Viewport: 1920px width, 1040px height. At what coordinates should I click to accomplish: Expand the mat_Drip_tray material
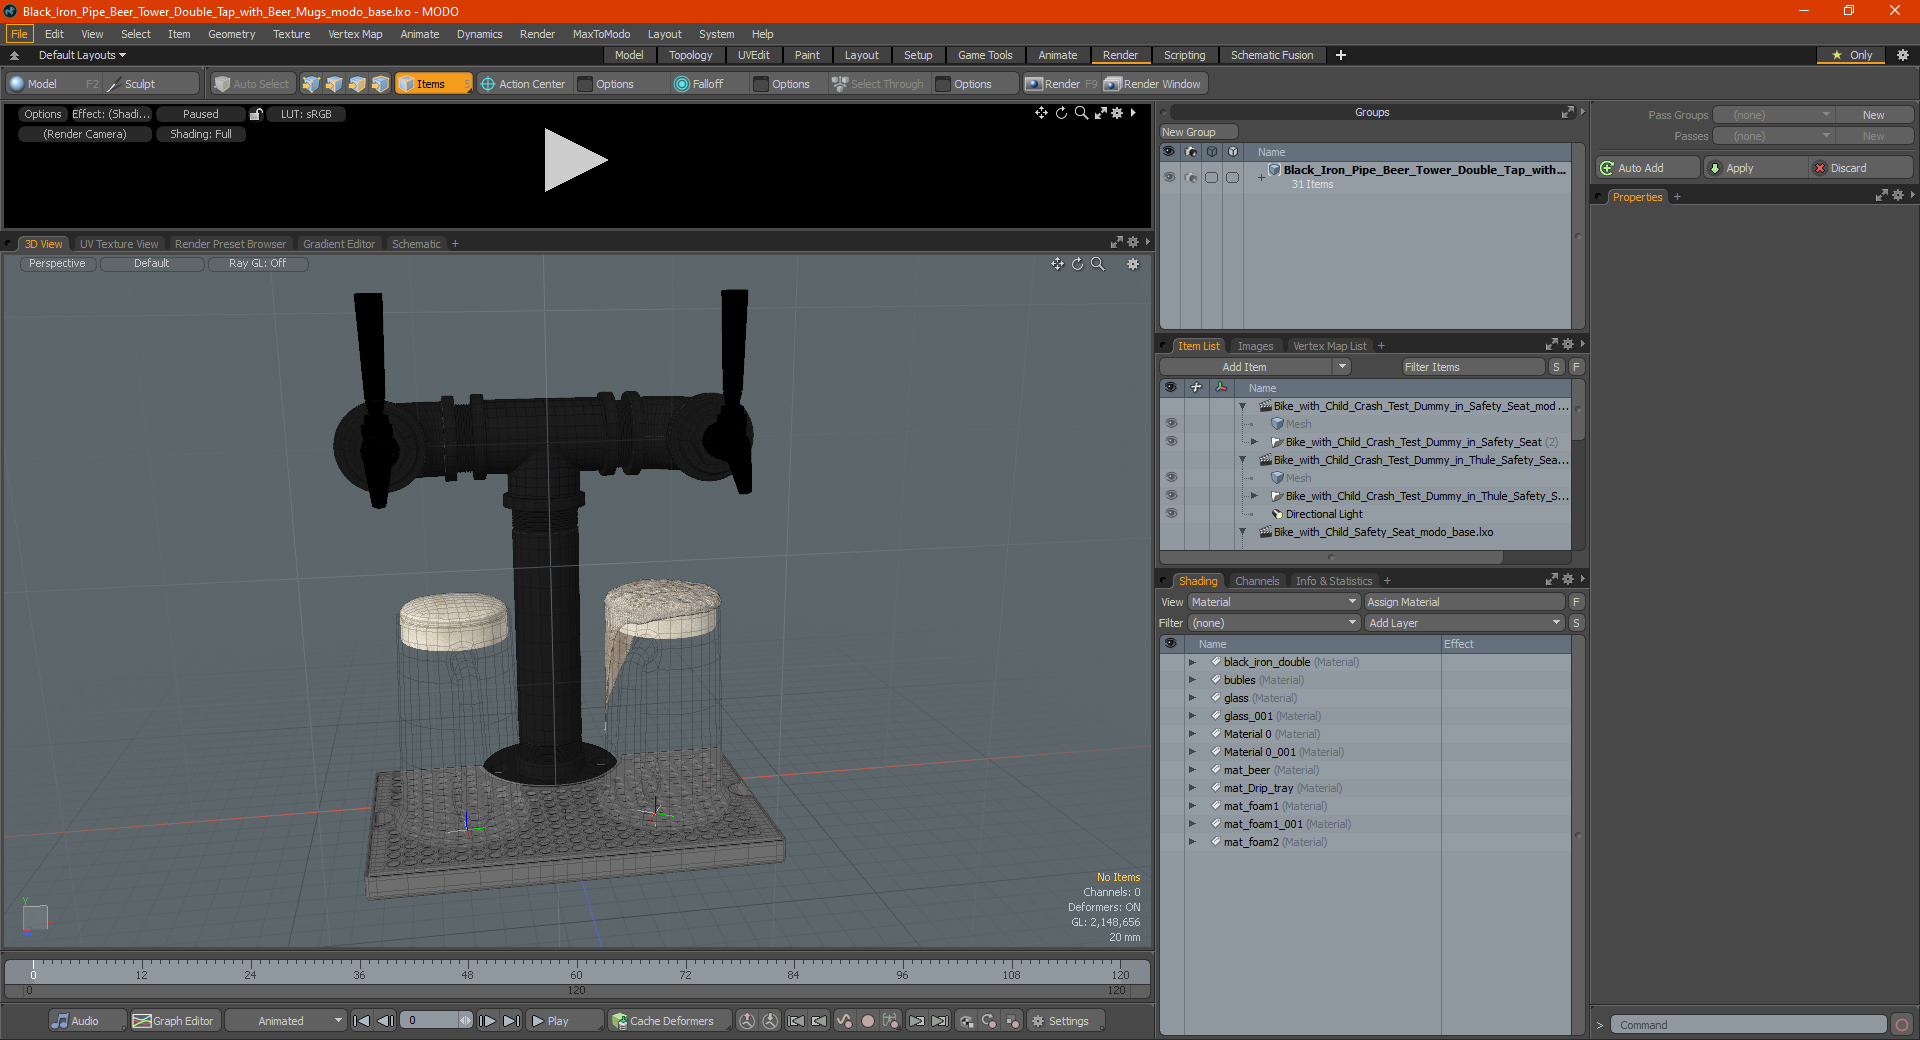click(1192, 788)
